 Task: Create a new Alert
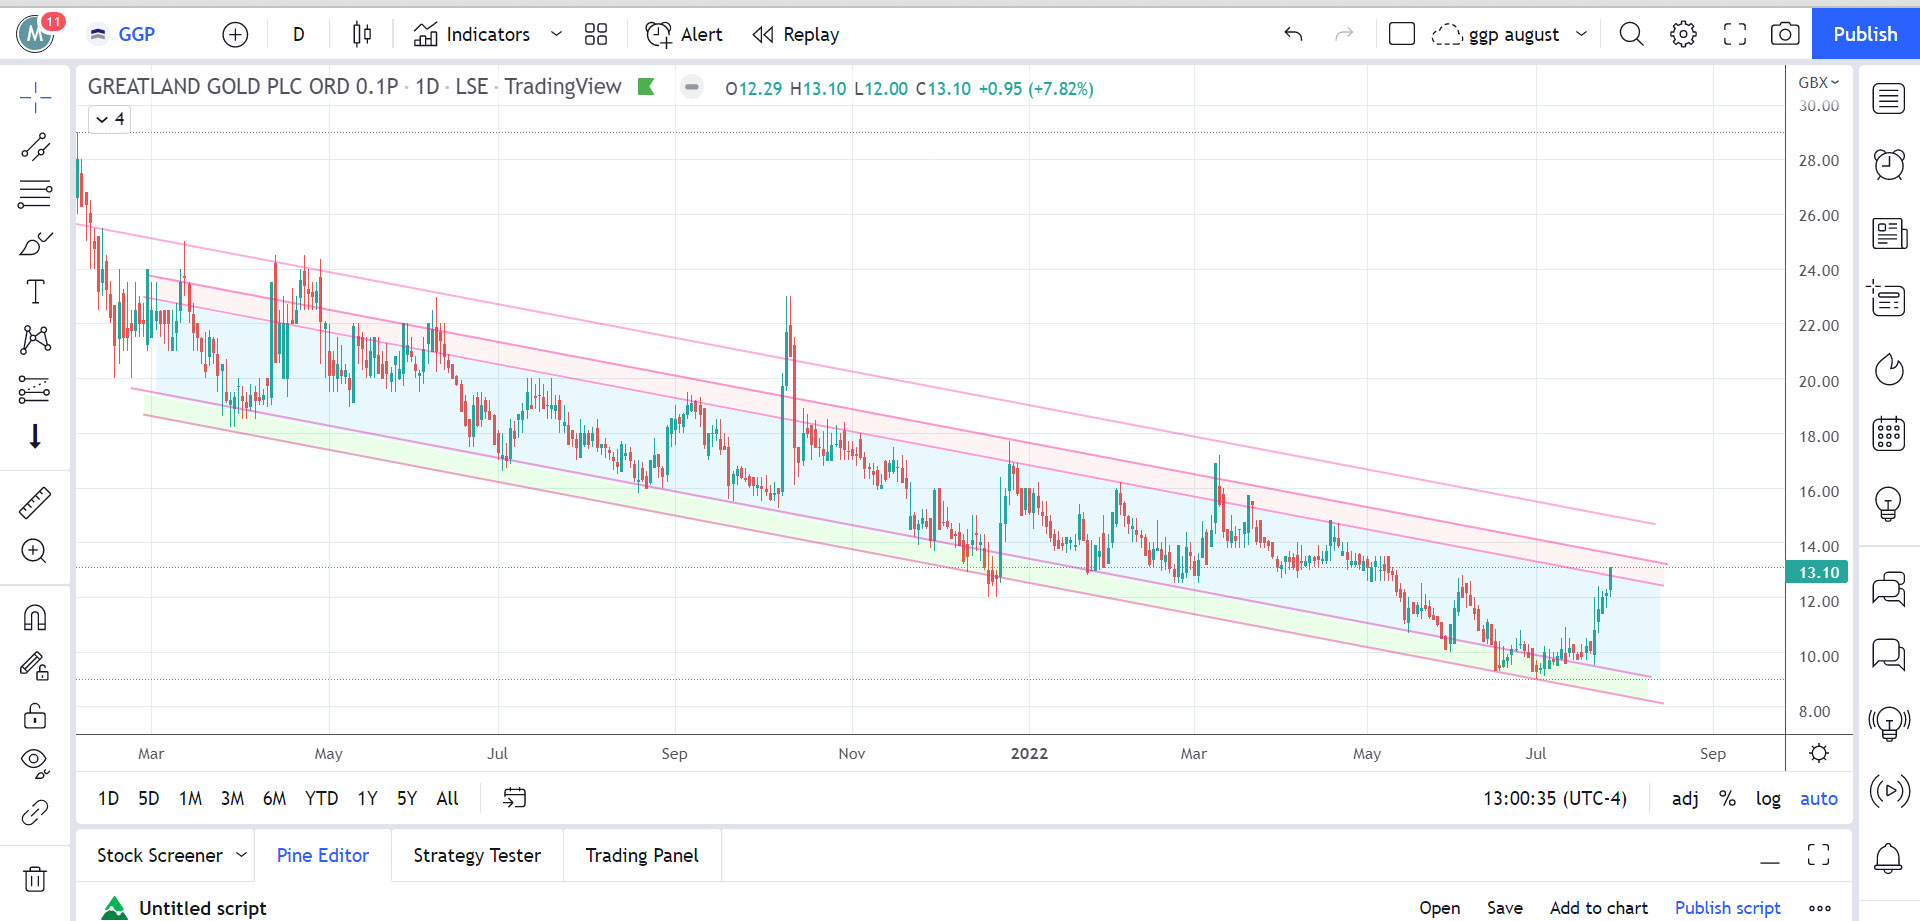click(684, 34)
